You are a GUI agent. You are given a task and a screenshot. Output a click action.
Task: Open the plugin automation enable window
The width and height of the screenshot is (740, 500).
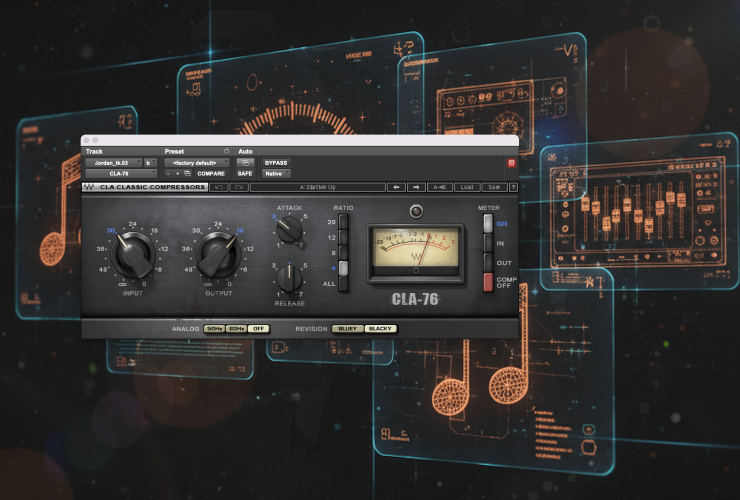245,162
